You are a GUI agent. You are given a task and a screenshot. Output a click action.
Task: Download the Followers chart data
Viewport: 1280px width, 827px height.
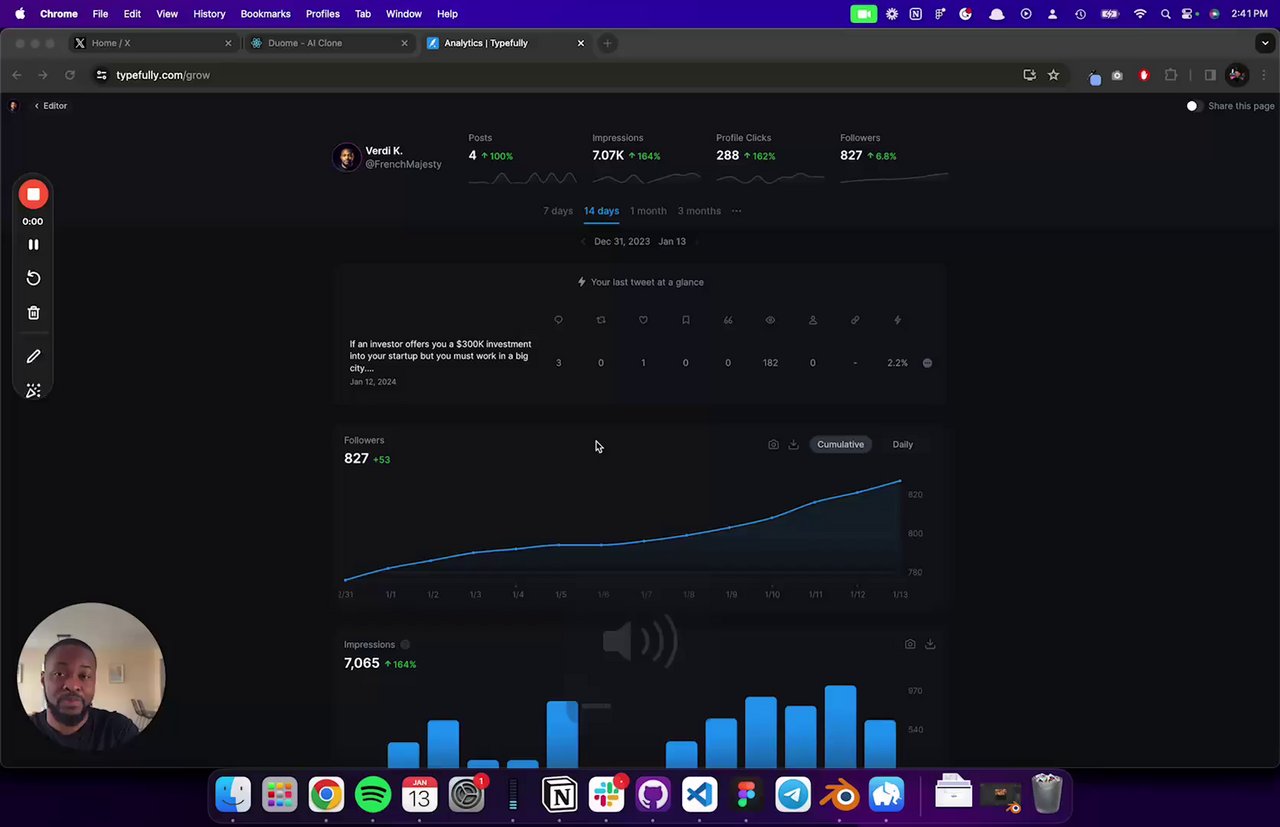pyautogui.click(x=793, y=445)
